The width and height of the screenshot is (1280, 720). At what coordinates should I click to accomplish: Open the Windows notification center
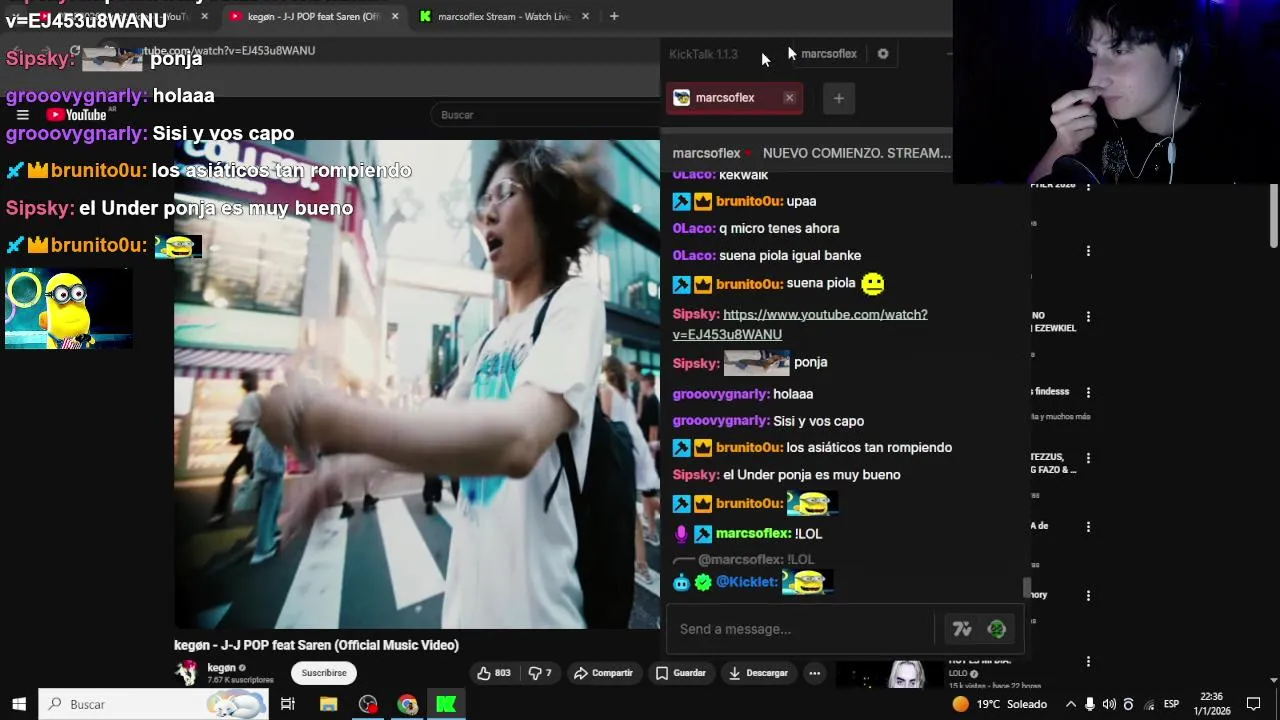pos(1253,704)
